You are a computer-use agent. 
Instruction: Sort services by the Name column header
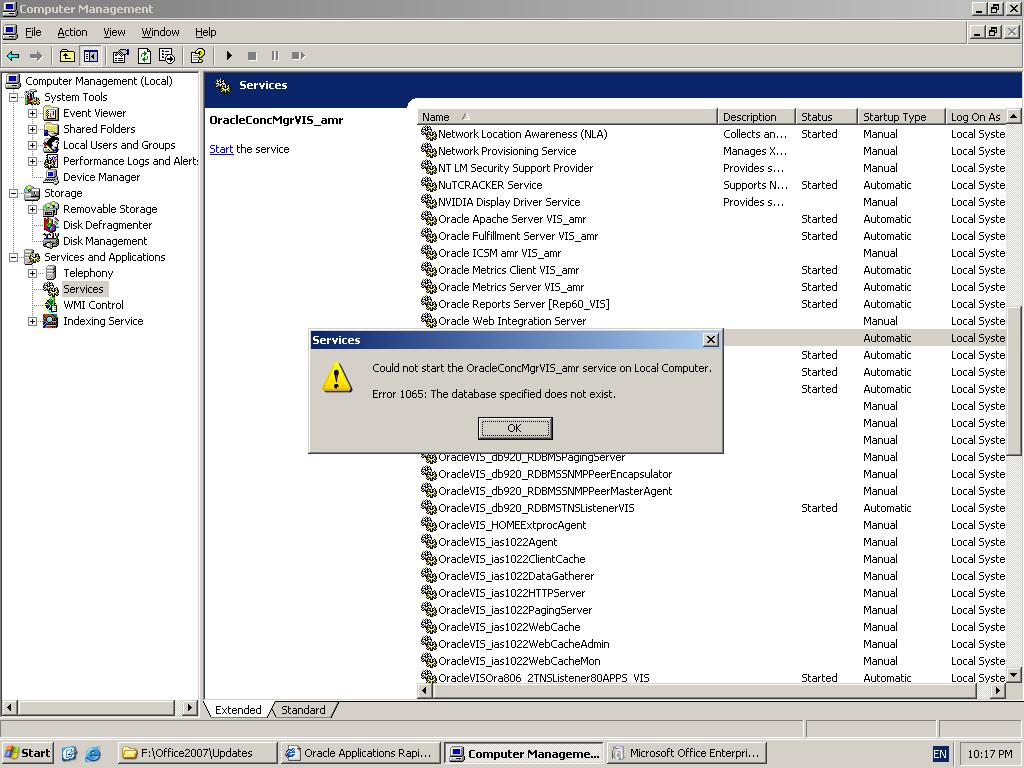click(565, 117)
